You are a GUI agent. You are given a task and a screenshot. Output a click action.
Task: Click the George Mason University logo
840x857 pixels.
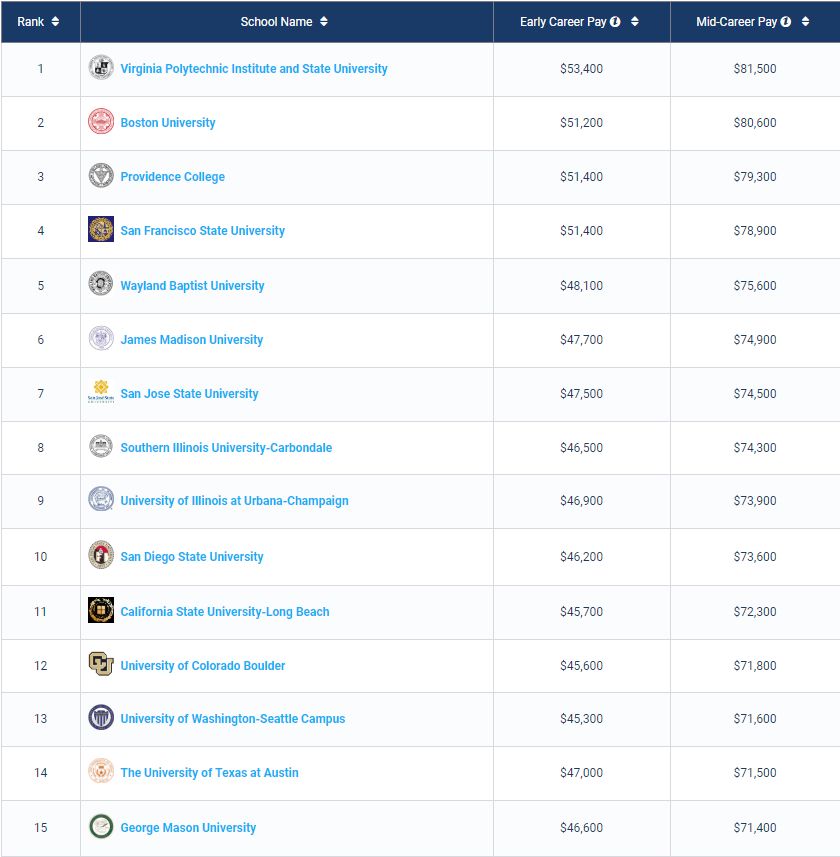[101, 826]
